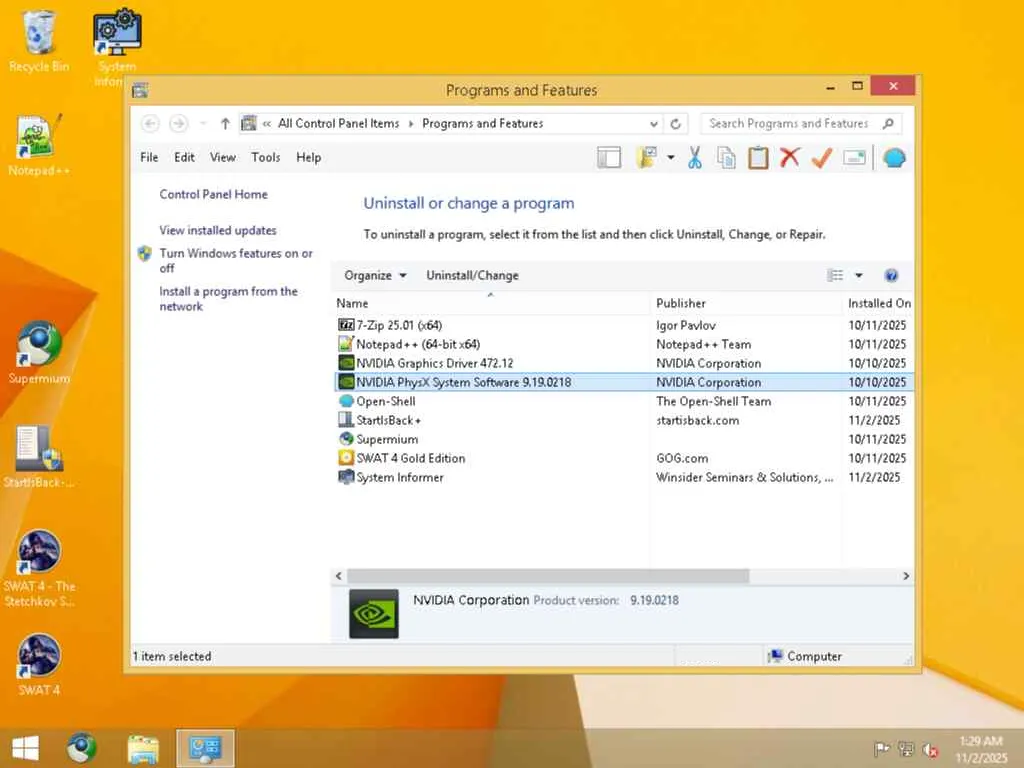
Task: Select the SWAT 4 Gold Edition entry
Action: tap(623, 458)
